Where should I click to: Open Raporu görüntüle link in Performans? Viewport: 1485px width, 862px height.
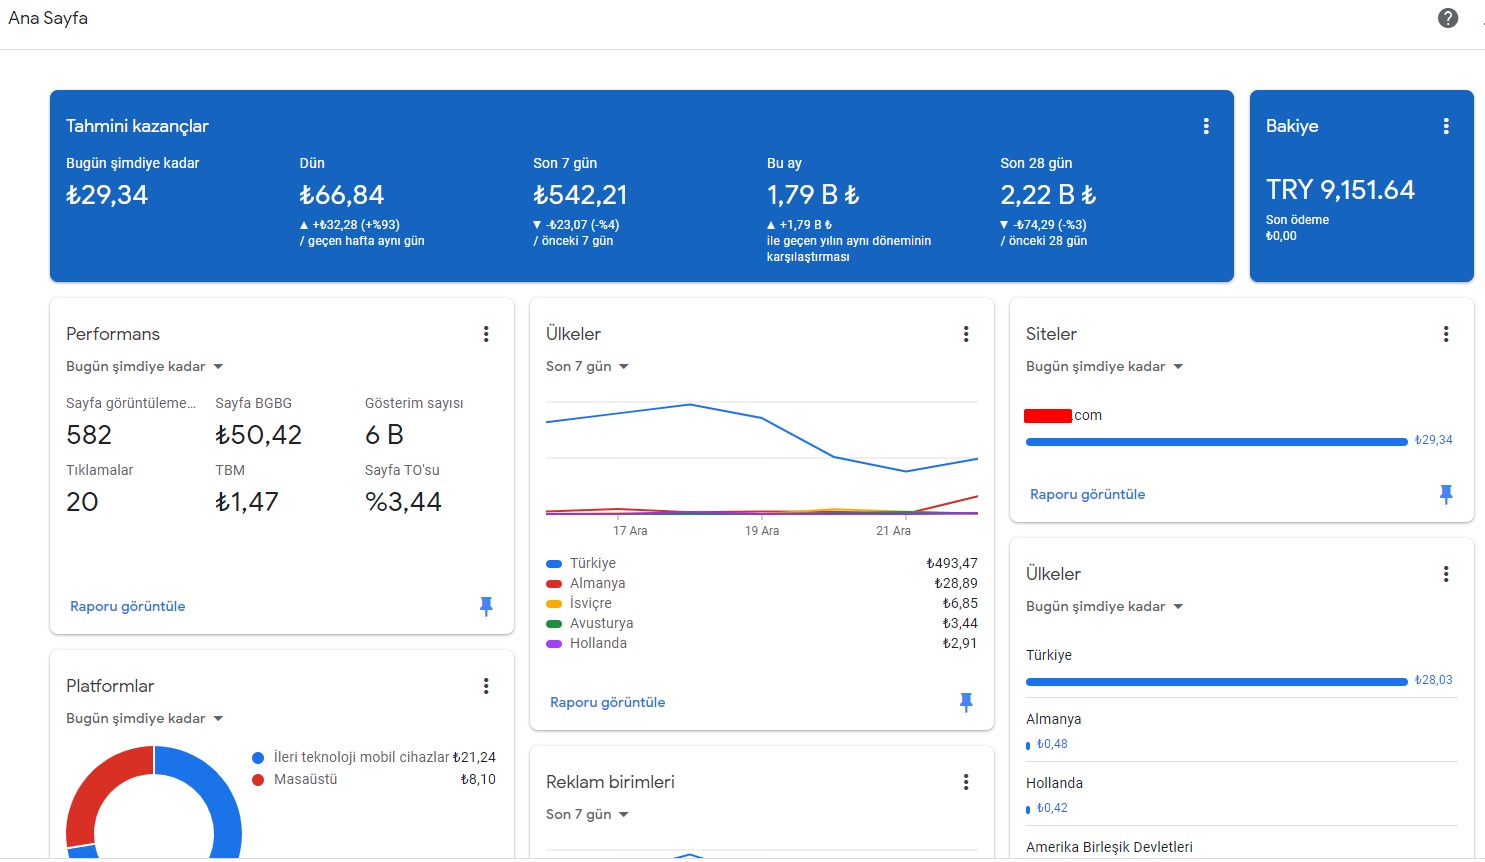[128, 606]
